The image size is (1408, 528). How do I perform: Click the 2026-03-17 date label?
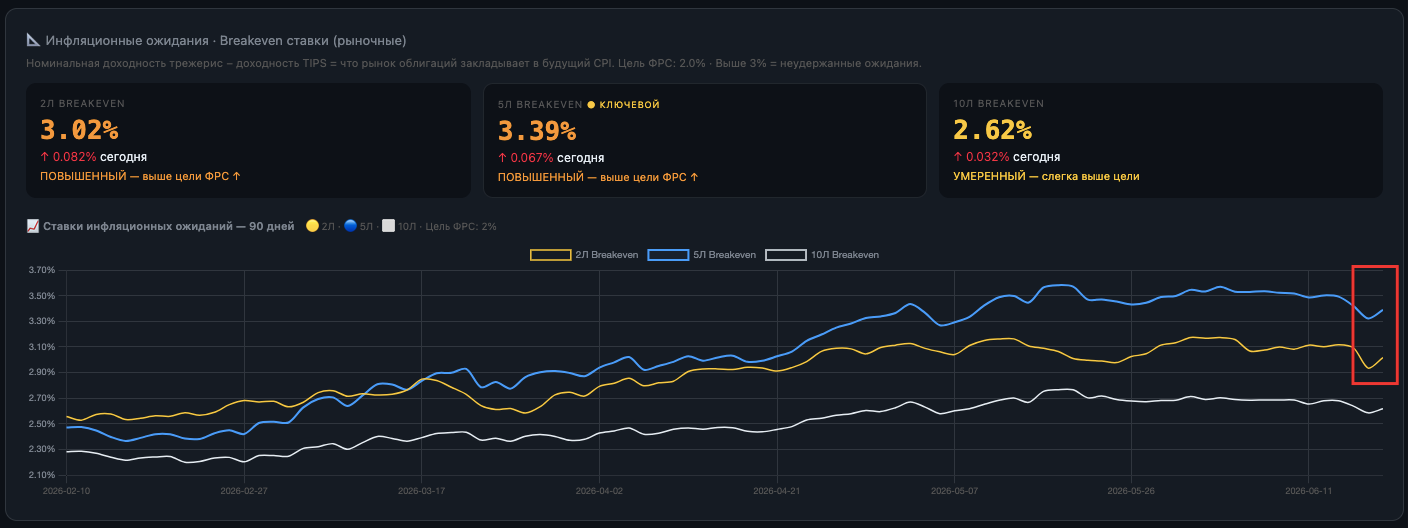coord(421,491)
